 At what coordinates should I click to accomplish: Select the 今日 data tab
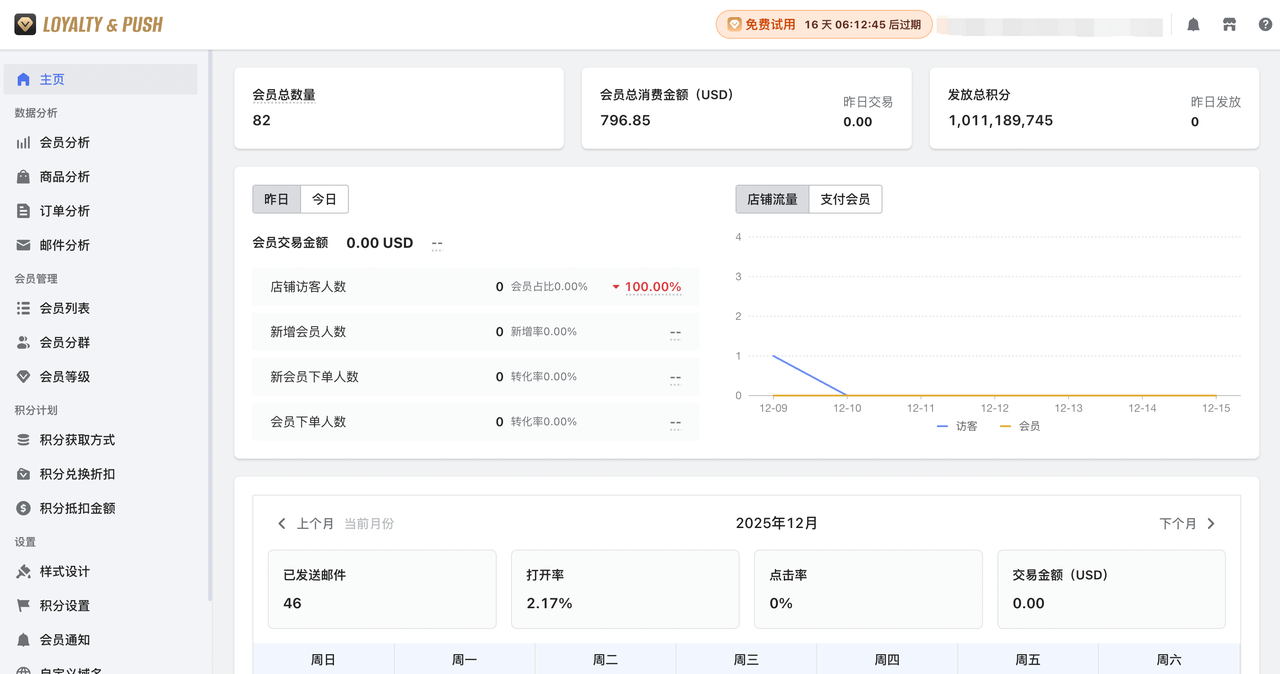click(x=323, y=199)
